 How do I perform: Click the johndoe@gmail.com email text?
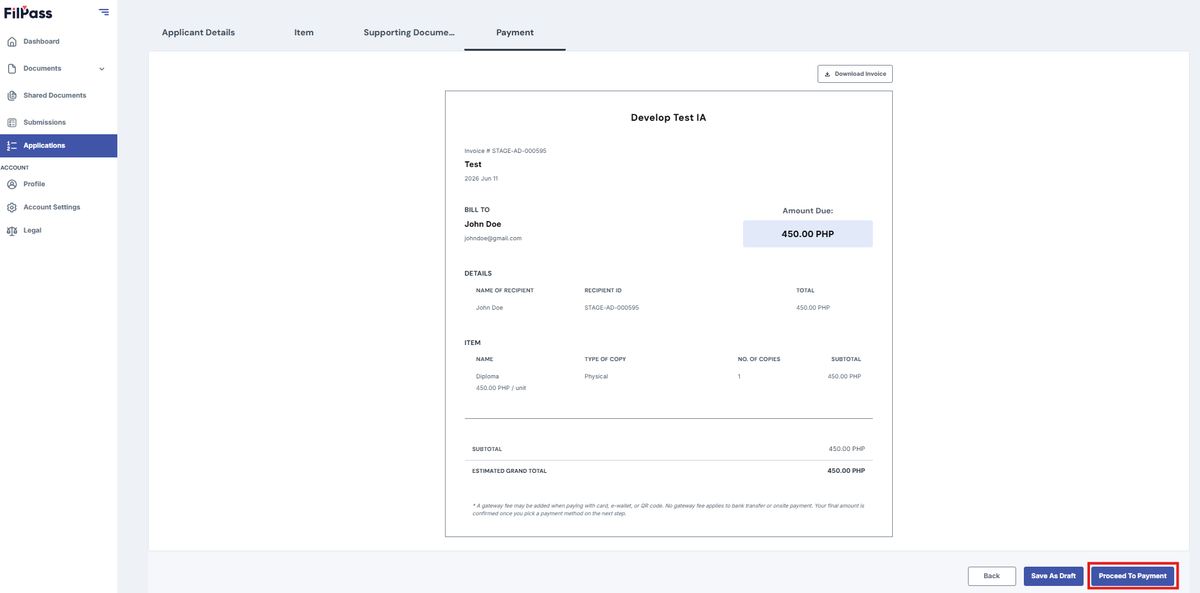click(493, 238)
